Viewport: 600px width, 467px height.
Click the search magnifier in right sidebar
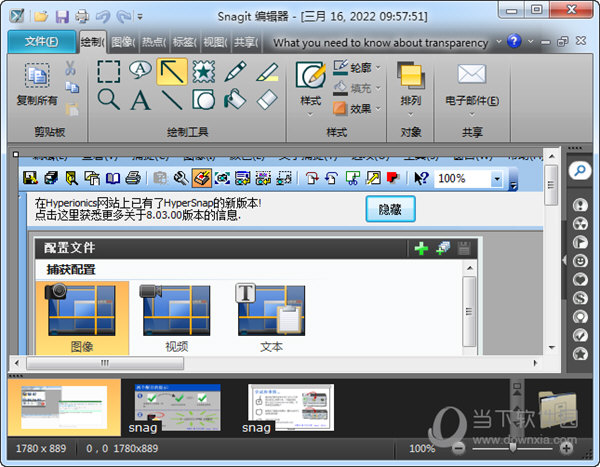pyautogui.click(x=580, y=170)
